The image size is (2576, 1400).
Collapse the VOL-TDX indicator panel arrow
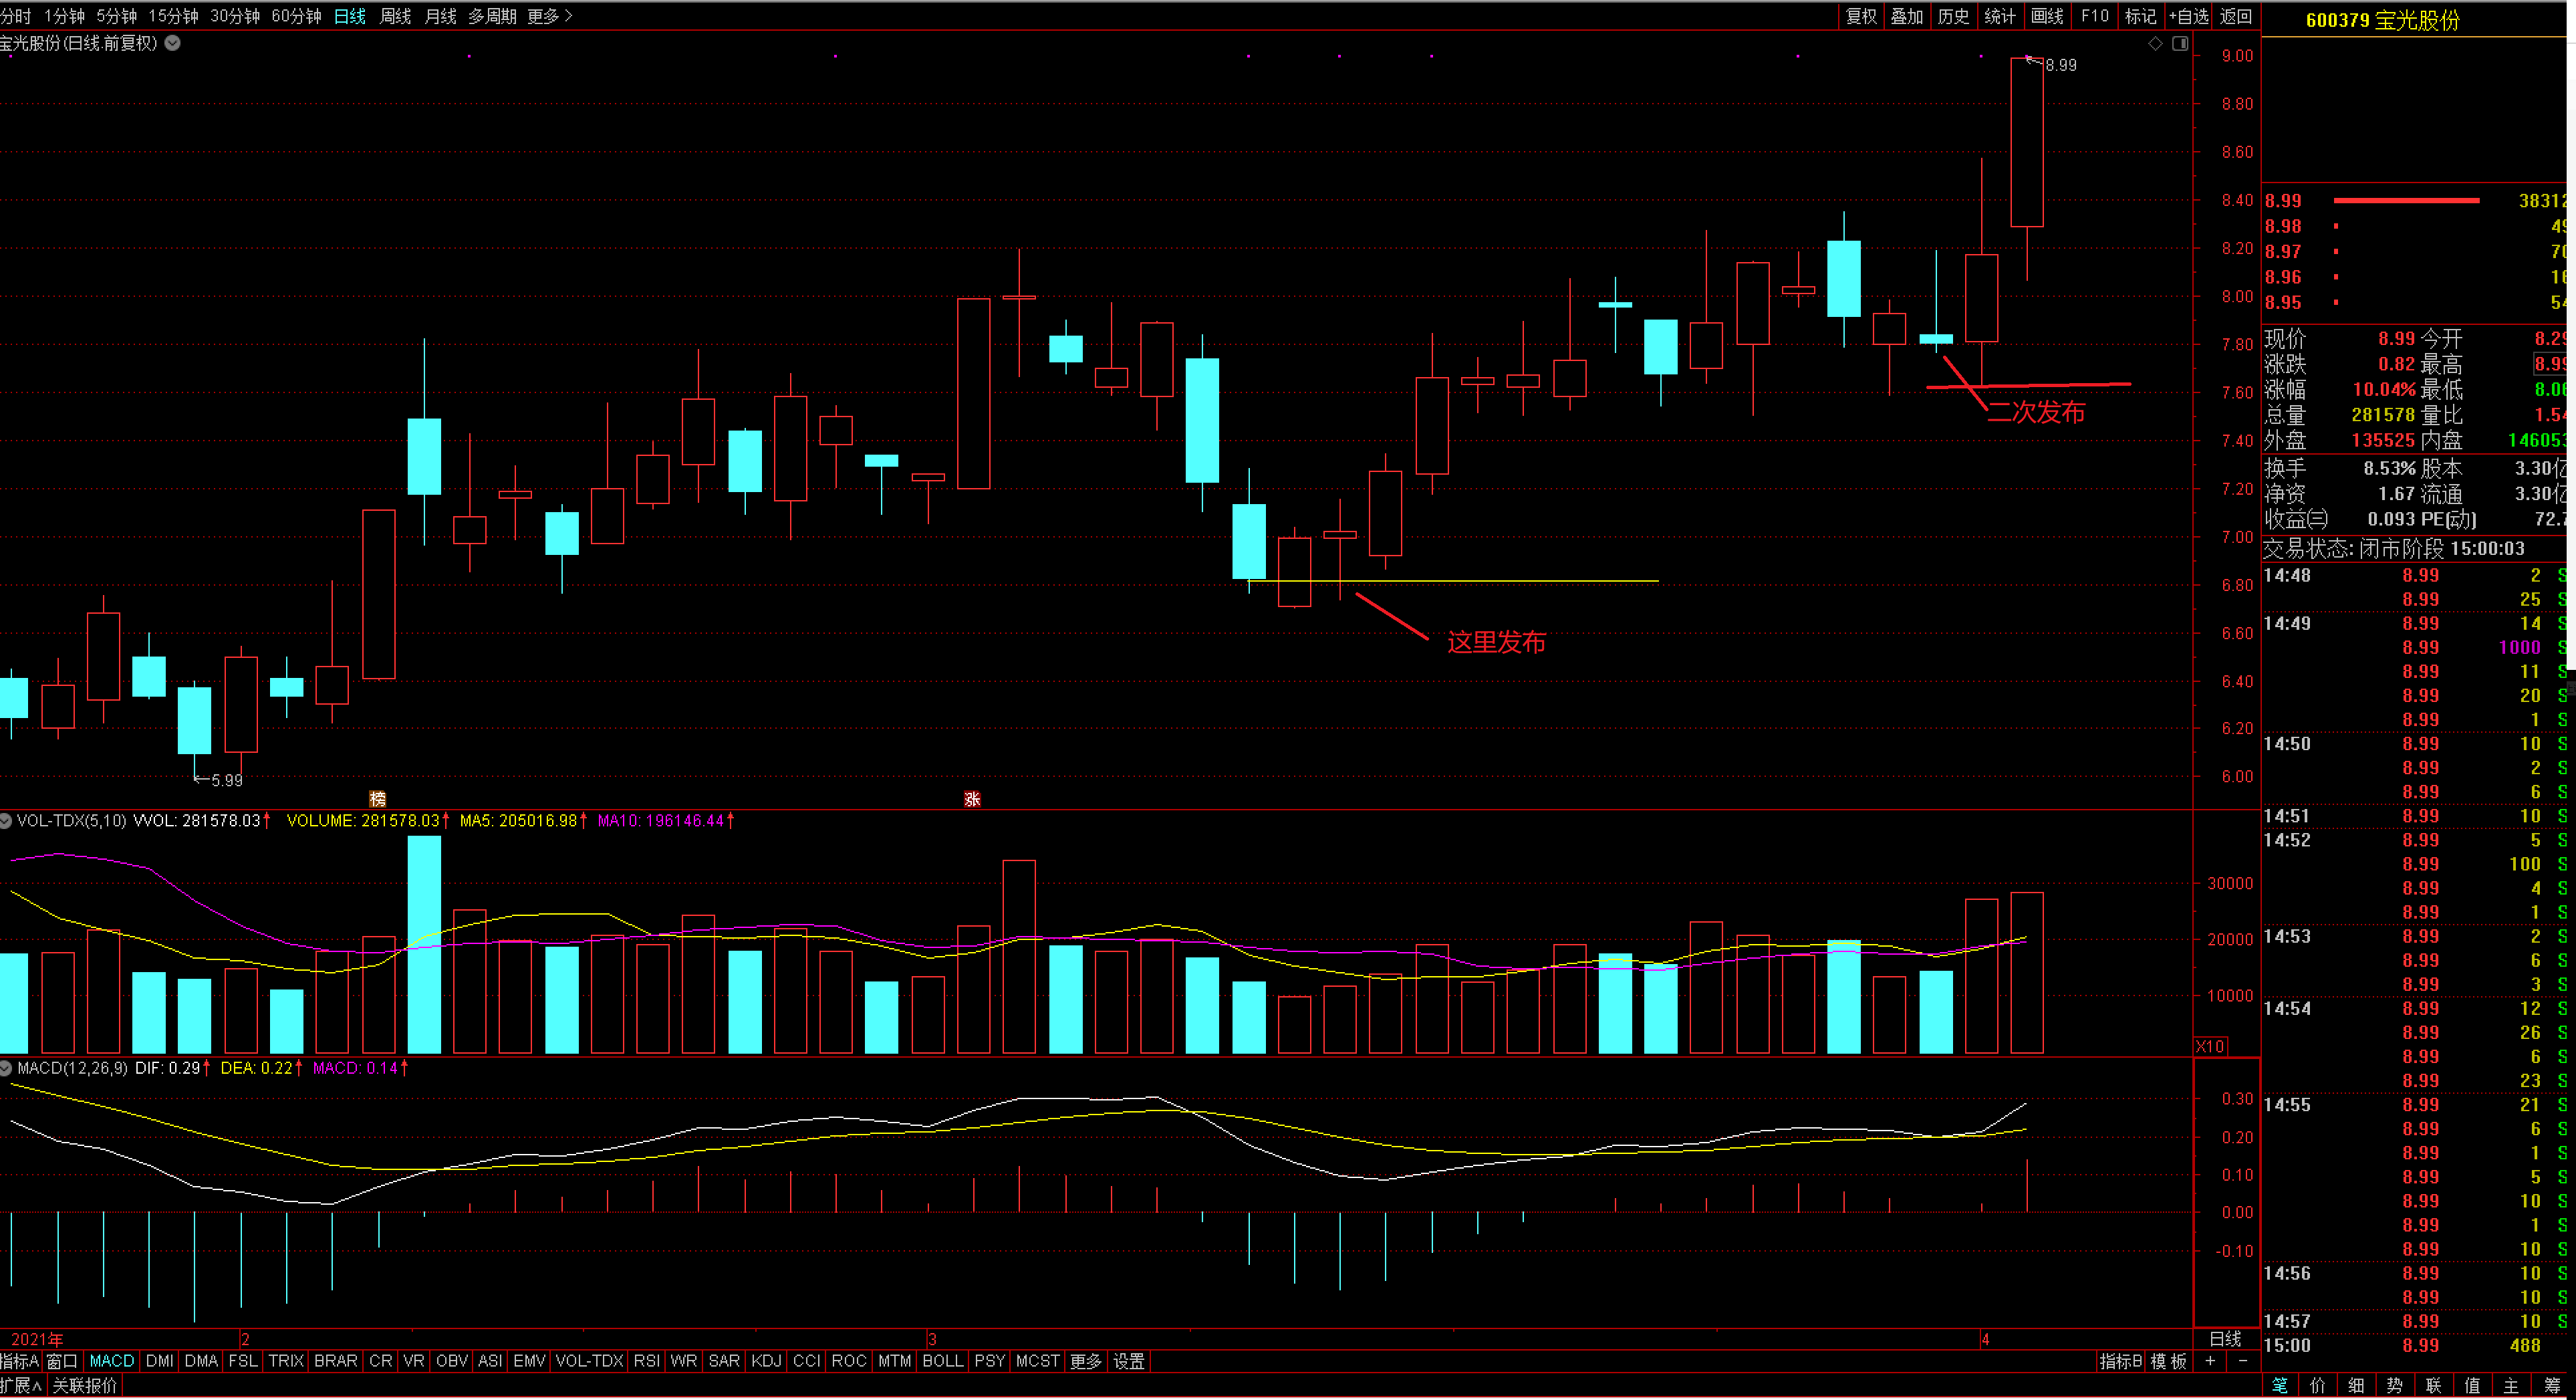(6, 821)
